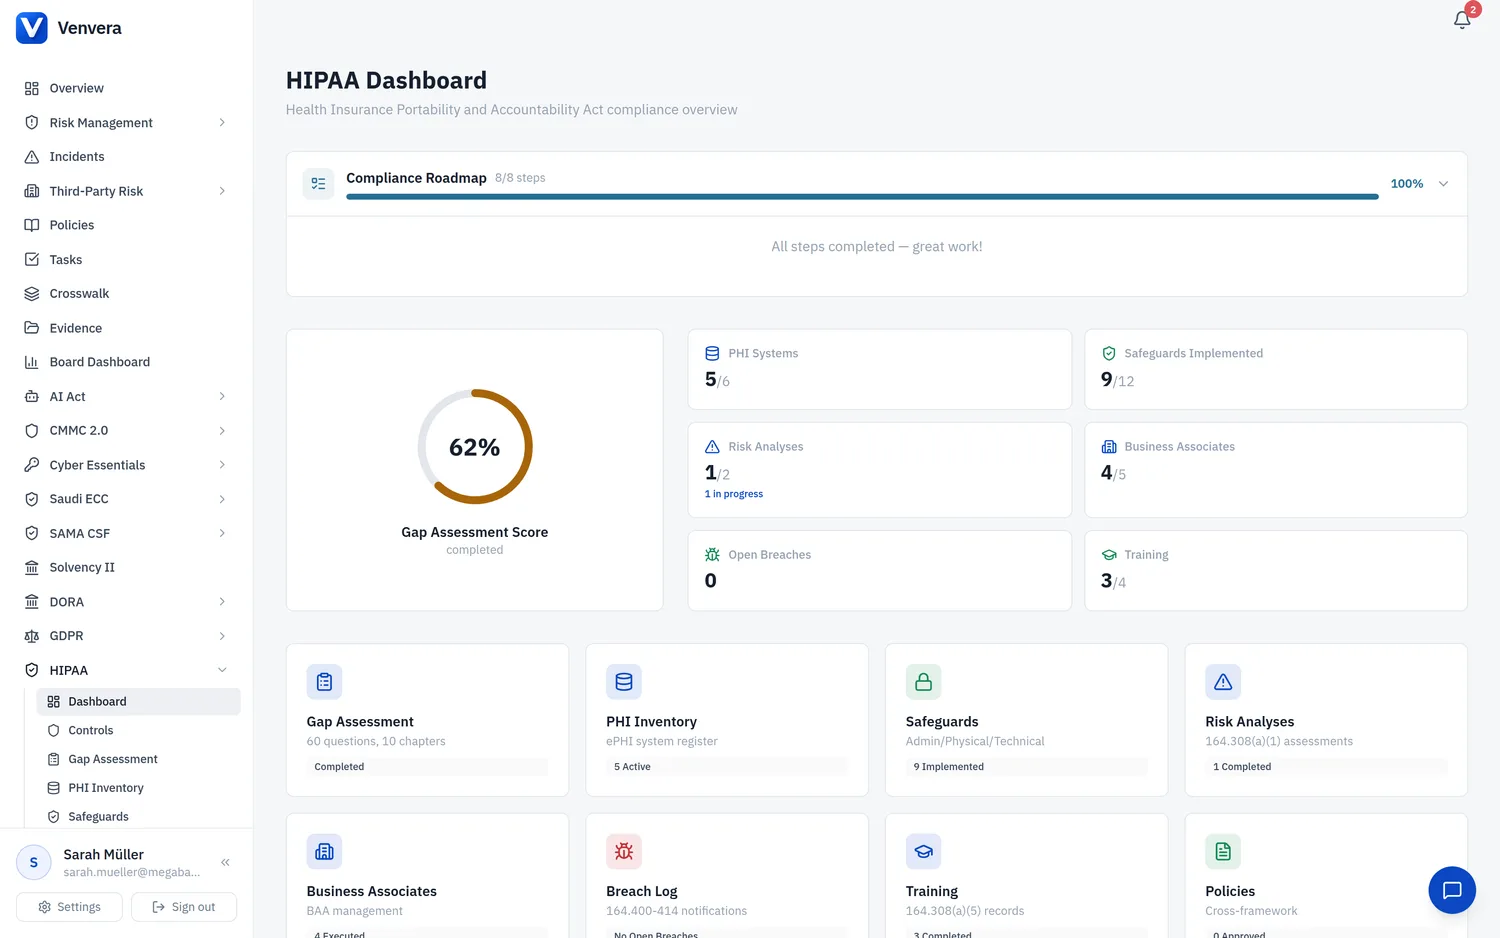Click the Evidence folder icon in sidebar
This screenshot has width=1500, height=938.
click(32, 328)
